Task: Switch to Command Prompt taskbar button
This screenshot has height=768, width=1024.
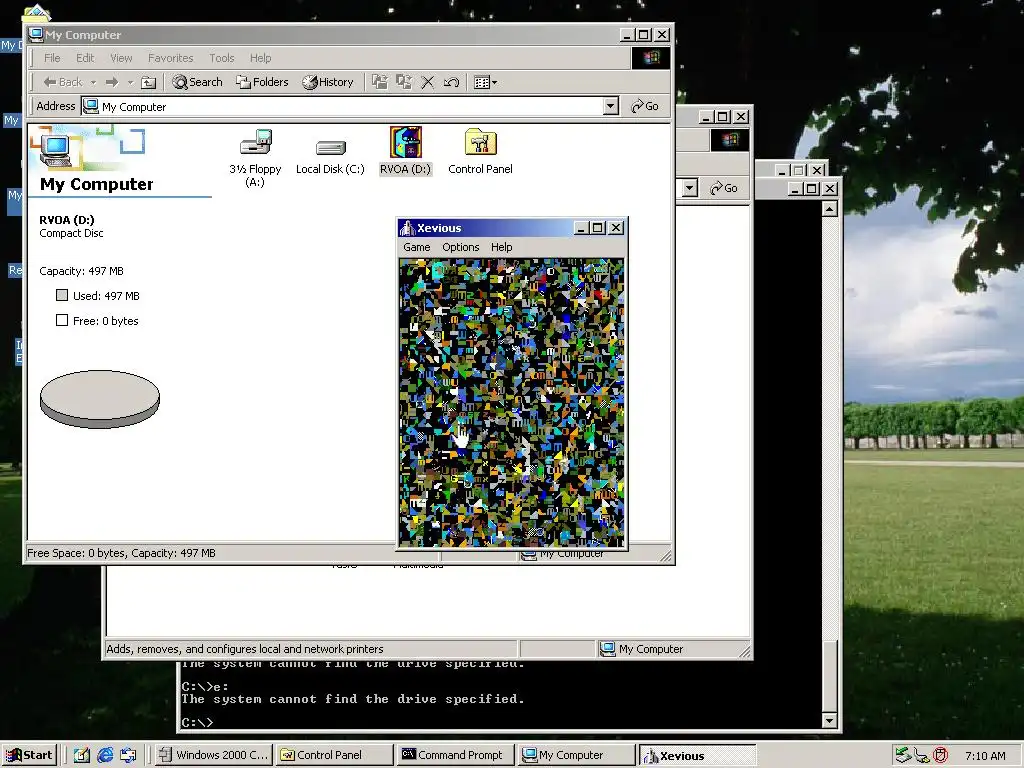Action: coord(455,755)
